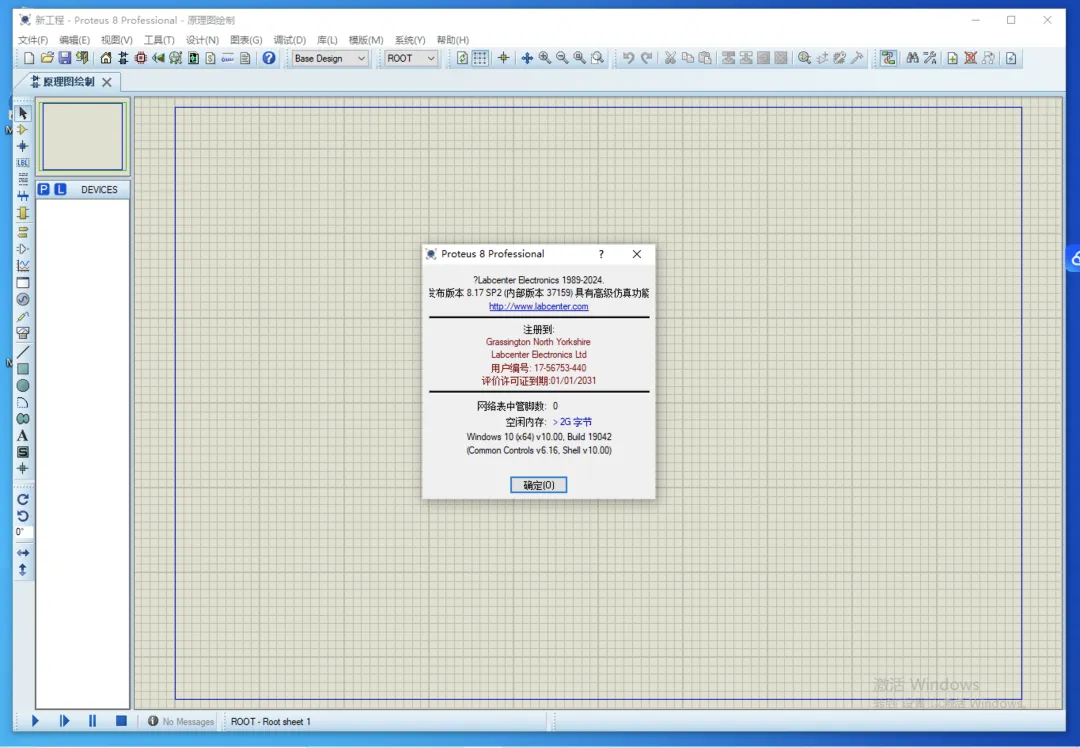
Task: Open the 调试(D) menu
Action: click(x=289, y=40)
